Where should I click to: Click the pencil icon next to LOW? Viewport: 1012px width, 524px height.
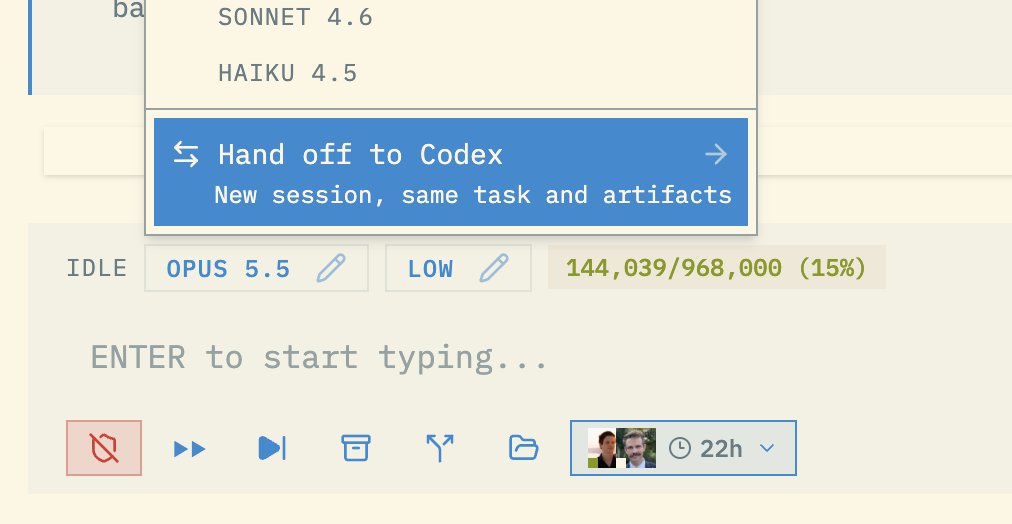point(494,268)
